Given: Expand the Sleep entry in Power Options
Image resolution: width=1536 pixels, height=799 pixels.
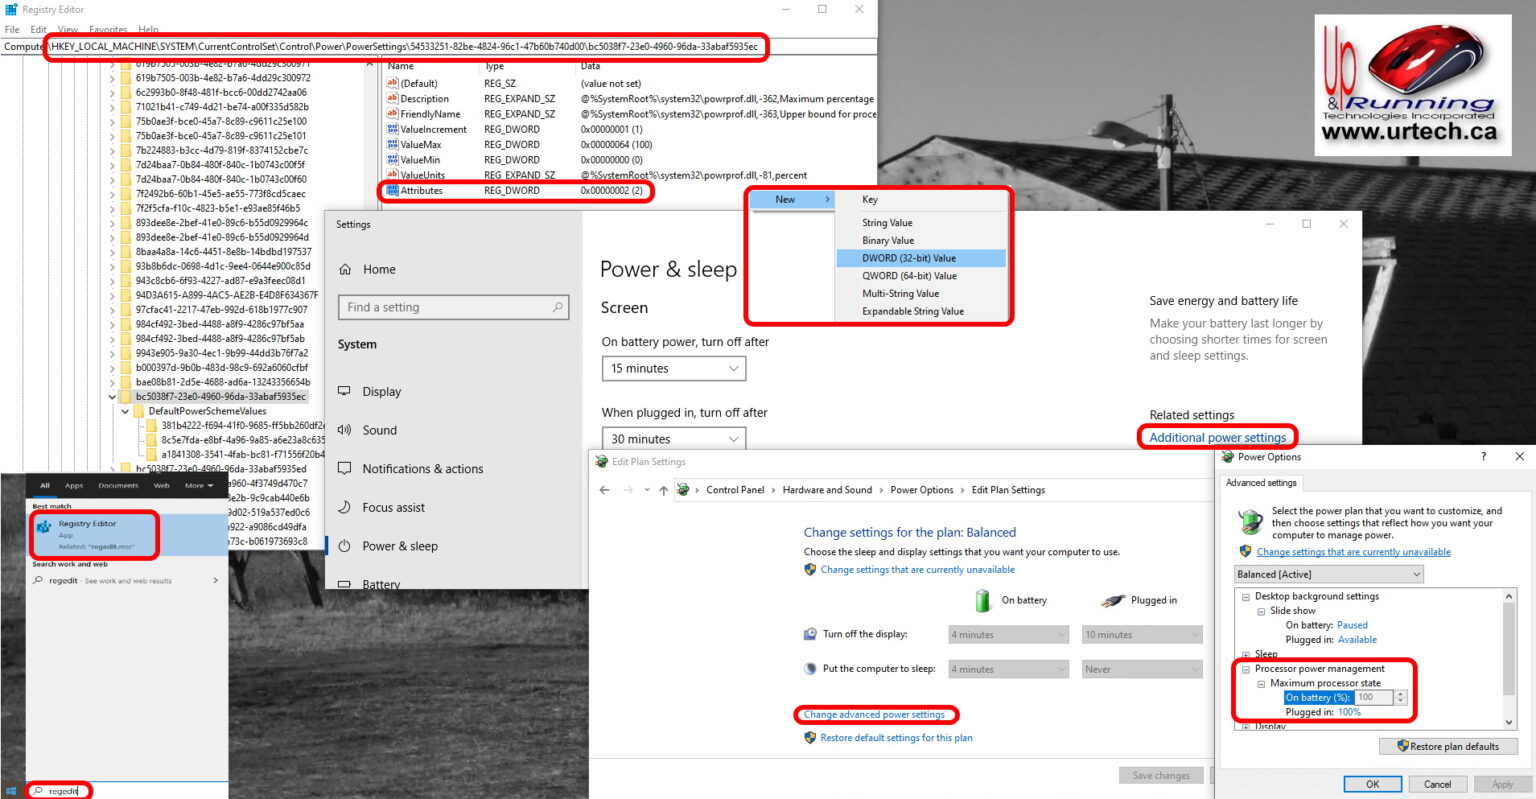Looking at the screenshot, I should (1245, 653).
